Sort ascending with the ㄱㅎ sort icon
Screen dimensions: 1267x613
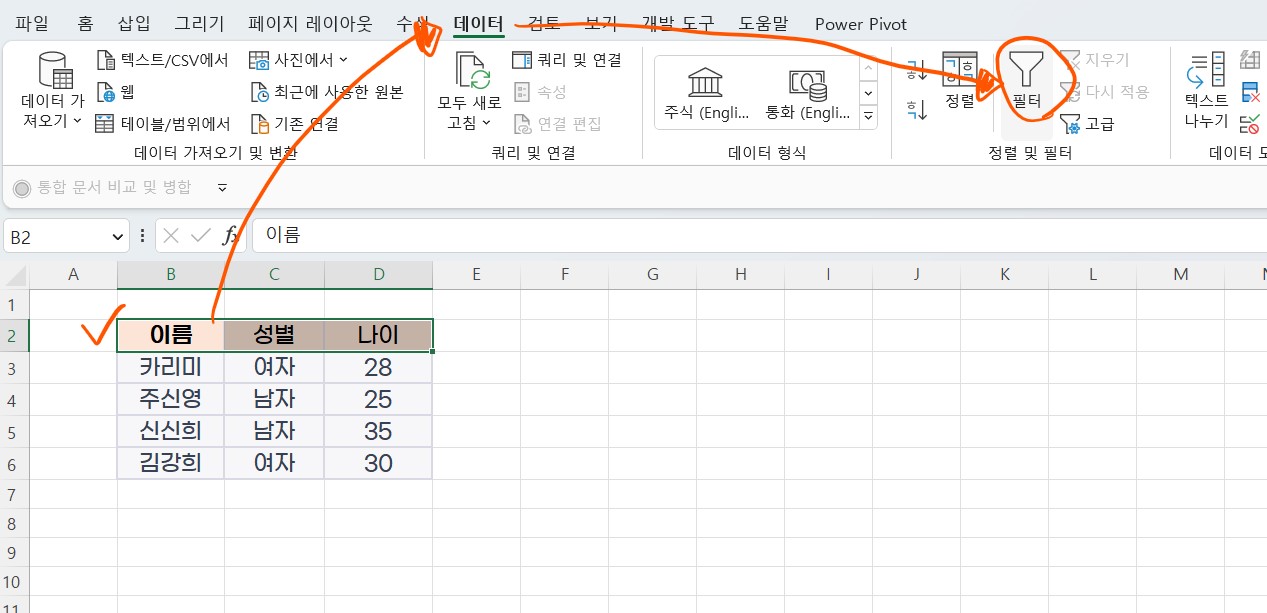(915, 68)
